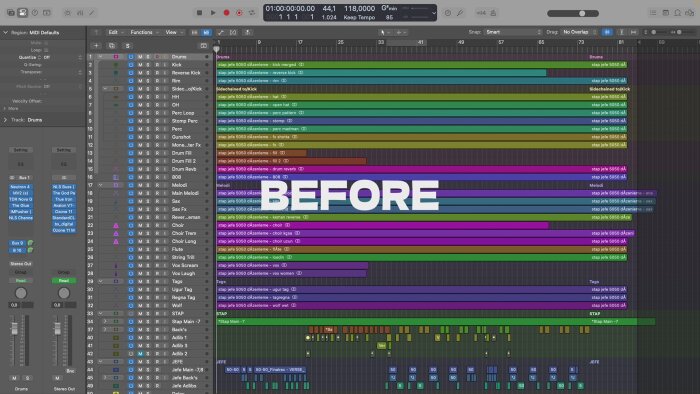Tick the region Mute checkbox

pyautogui.click(x=46, y=43)
